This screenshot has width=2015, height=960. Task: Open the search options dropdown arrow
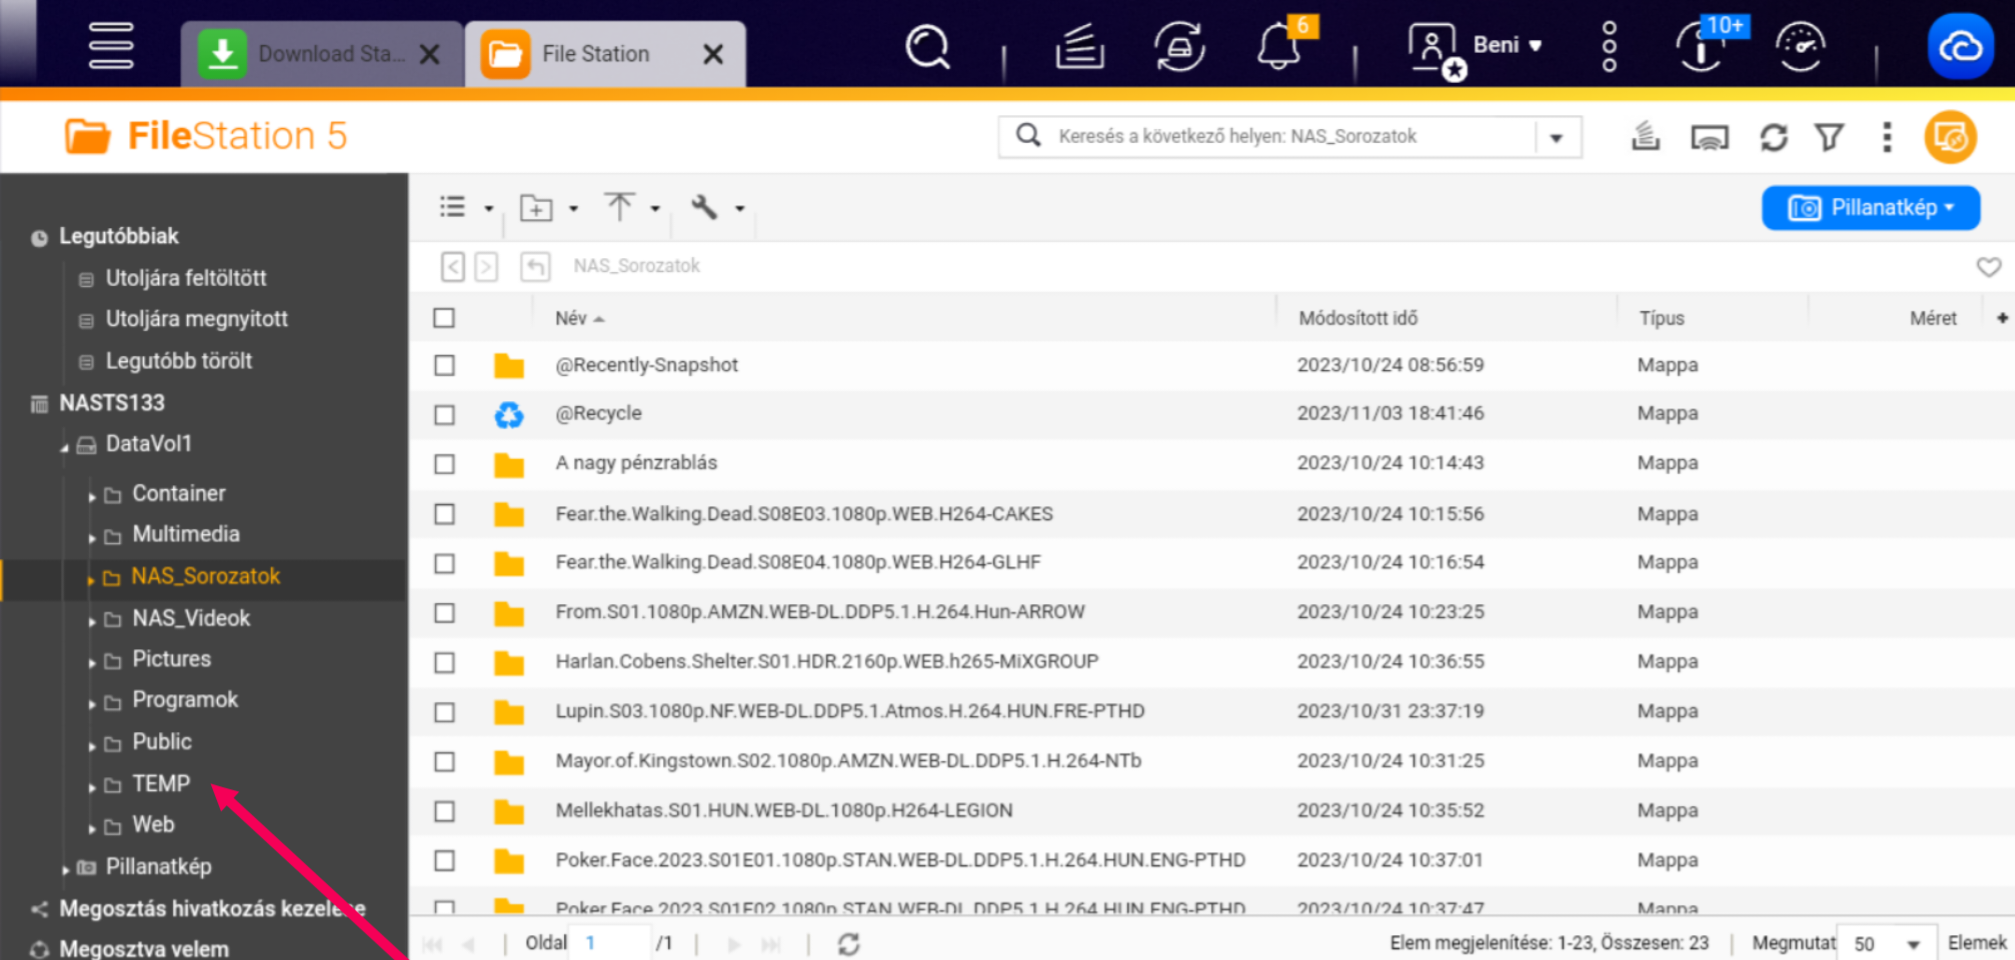(x=1556, y=138)
